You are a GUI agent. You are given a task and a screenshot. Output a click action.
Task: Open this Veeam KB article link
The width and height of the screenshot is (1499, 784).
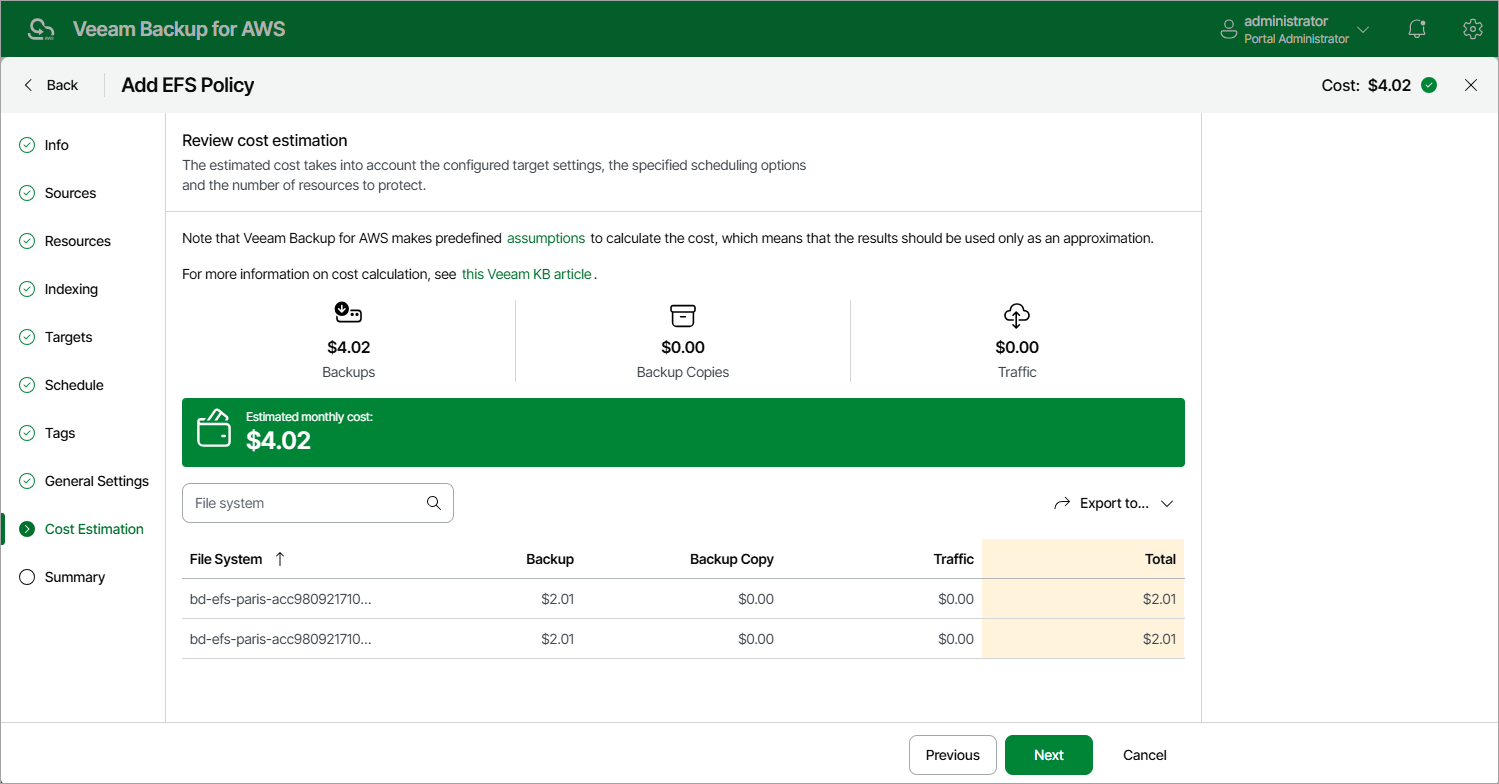pyautogui.click(x=527, y=274)
